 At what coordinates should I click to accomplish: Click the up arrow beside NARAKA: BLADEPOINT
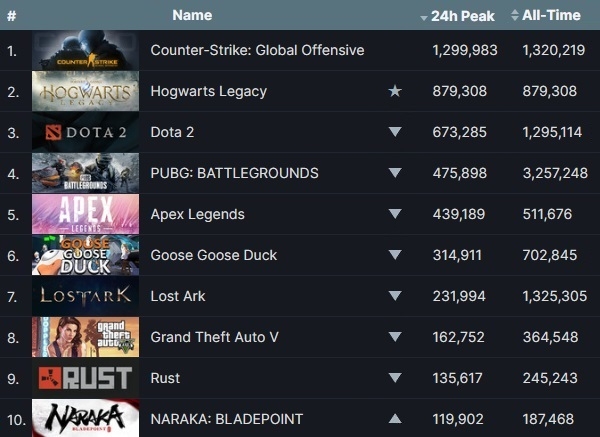395,419
